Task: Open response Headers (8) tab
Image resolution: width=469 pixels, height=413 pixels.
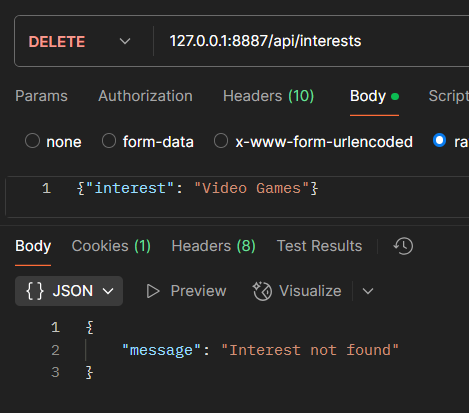Action: (x=213, y=246)
